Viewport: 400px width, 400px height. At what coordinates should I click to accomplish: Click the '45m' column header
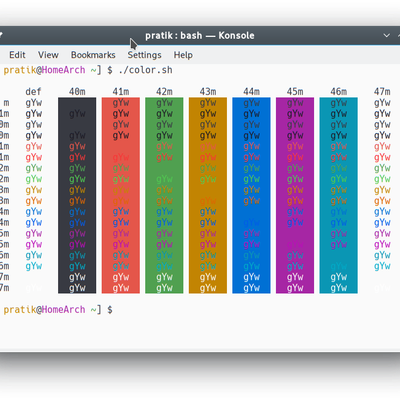point(295,91)
